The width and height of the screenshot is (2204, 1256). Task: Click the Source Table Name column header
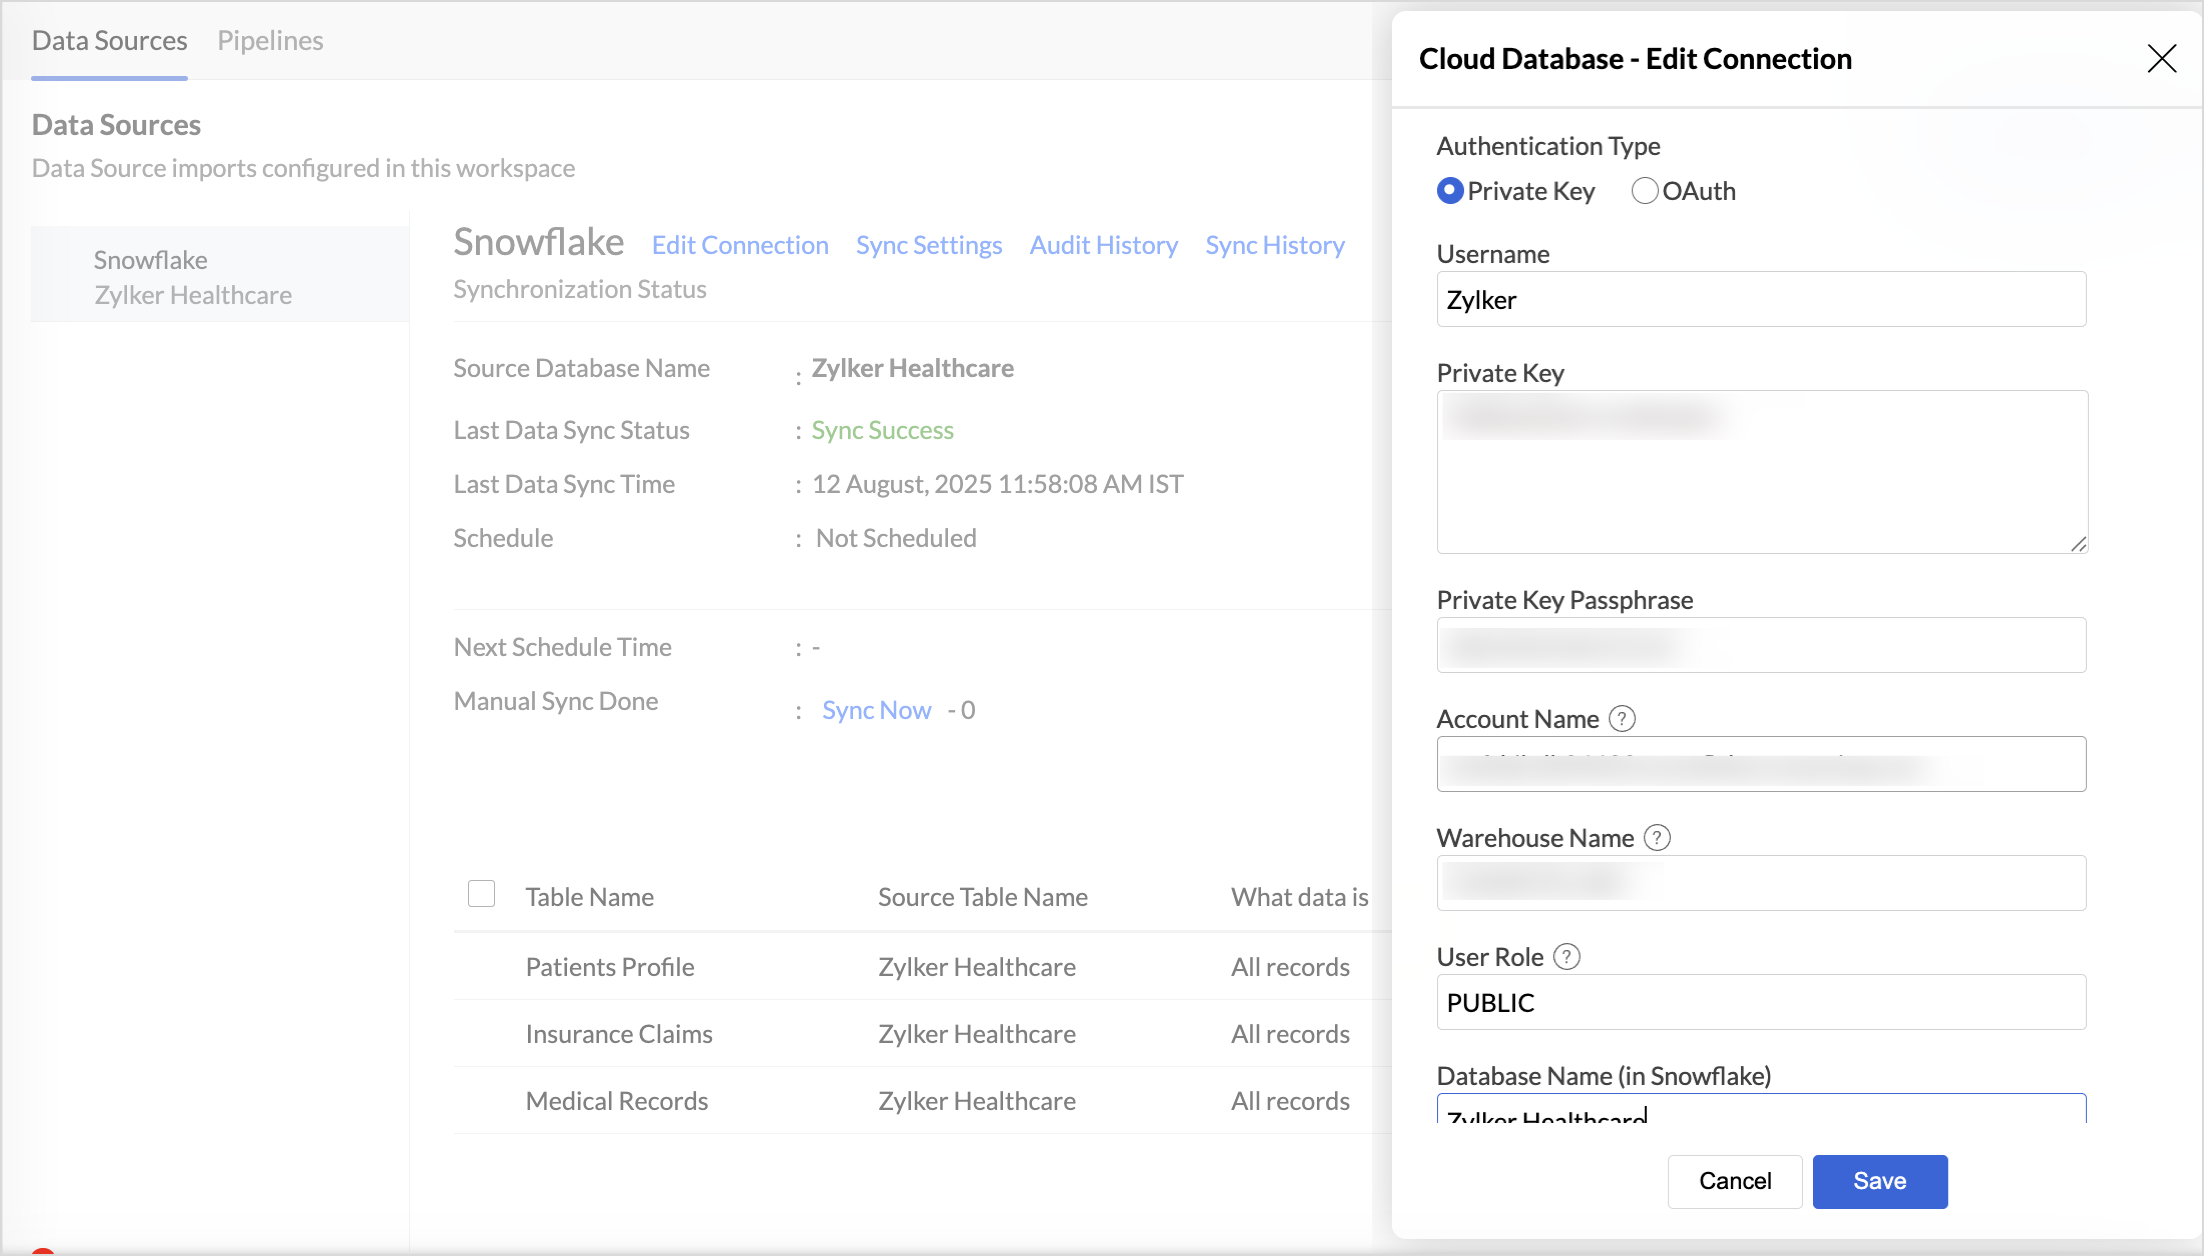click(982, 897)
